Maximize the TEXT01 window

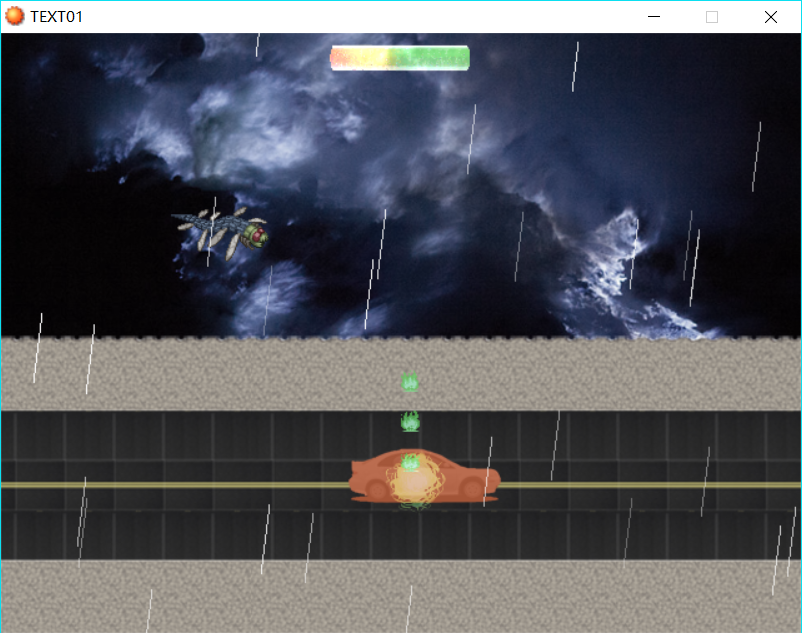pos(711,17)
